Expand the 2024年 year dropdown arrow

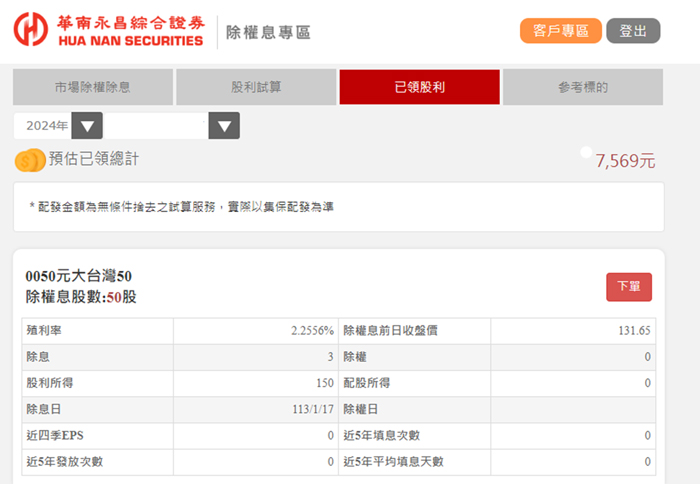tap(87, 126)
